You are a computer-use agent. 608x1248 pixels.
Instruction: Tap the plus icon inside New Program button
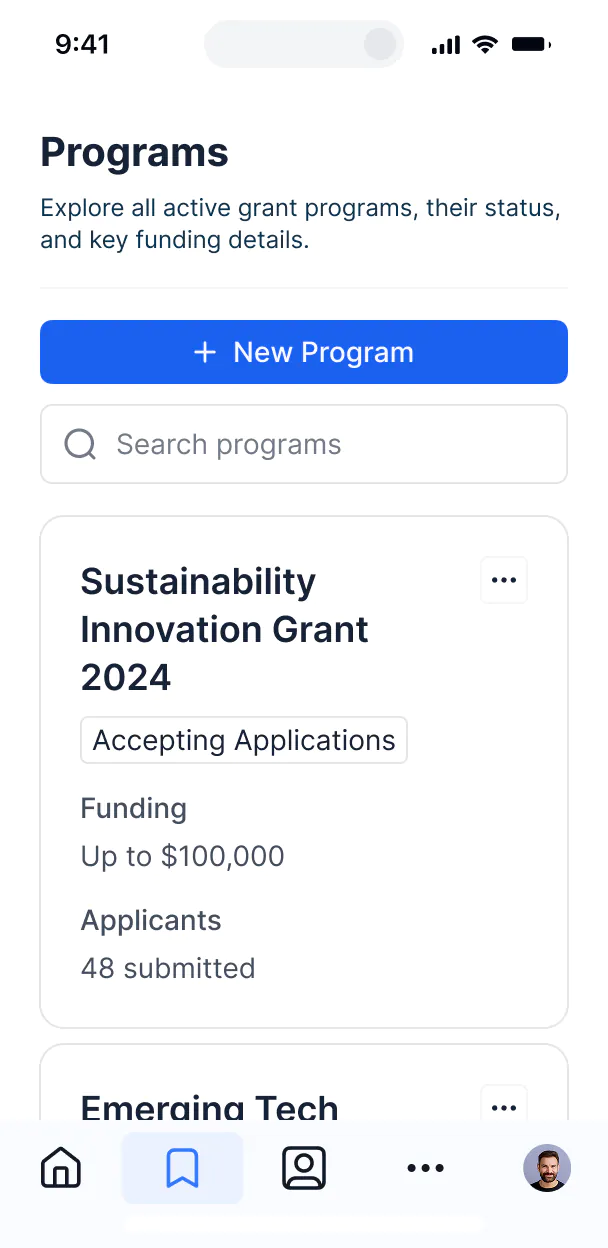204,352
